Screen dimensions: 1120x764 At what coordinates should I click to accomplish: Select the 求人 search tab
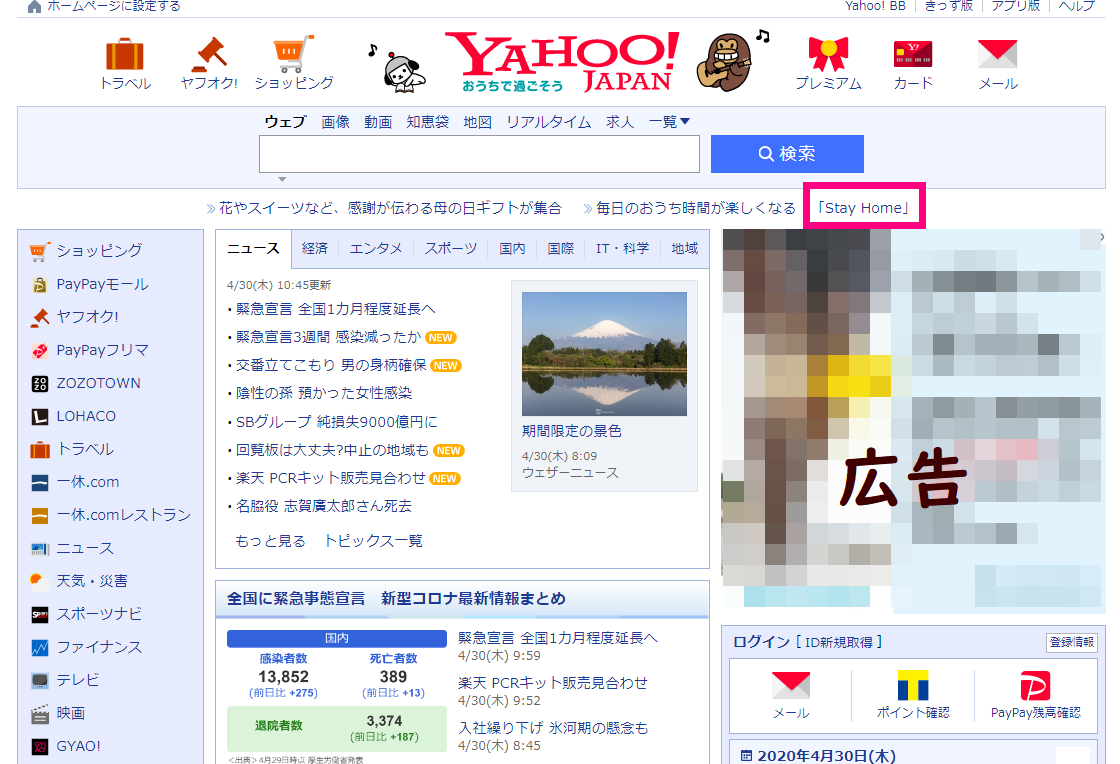coord(619,122)
